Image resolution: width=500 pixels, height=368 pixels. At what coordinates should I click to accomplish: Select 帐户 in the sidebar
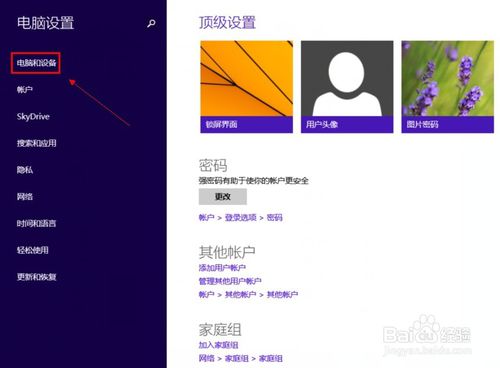[25, 89]
